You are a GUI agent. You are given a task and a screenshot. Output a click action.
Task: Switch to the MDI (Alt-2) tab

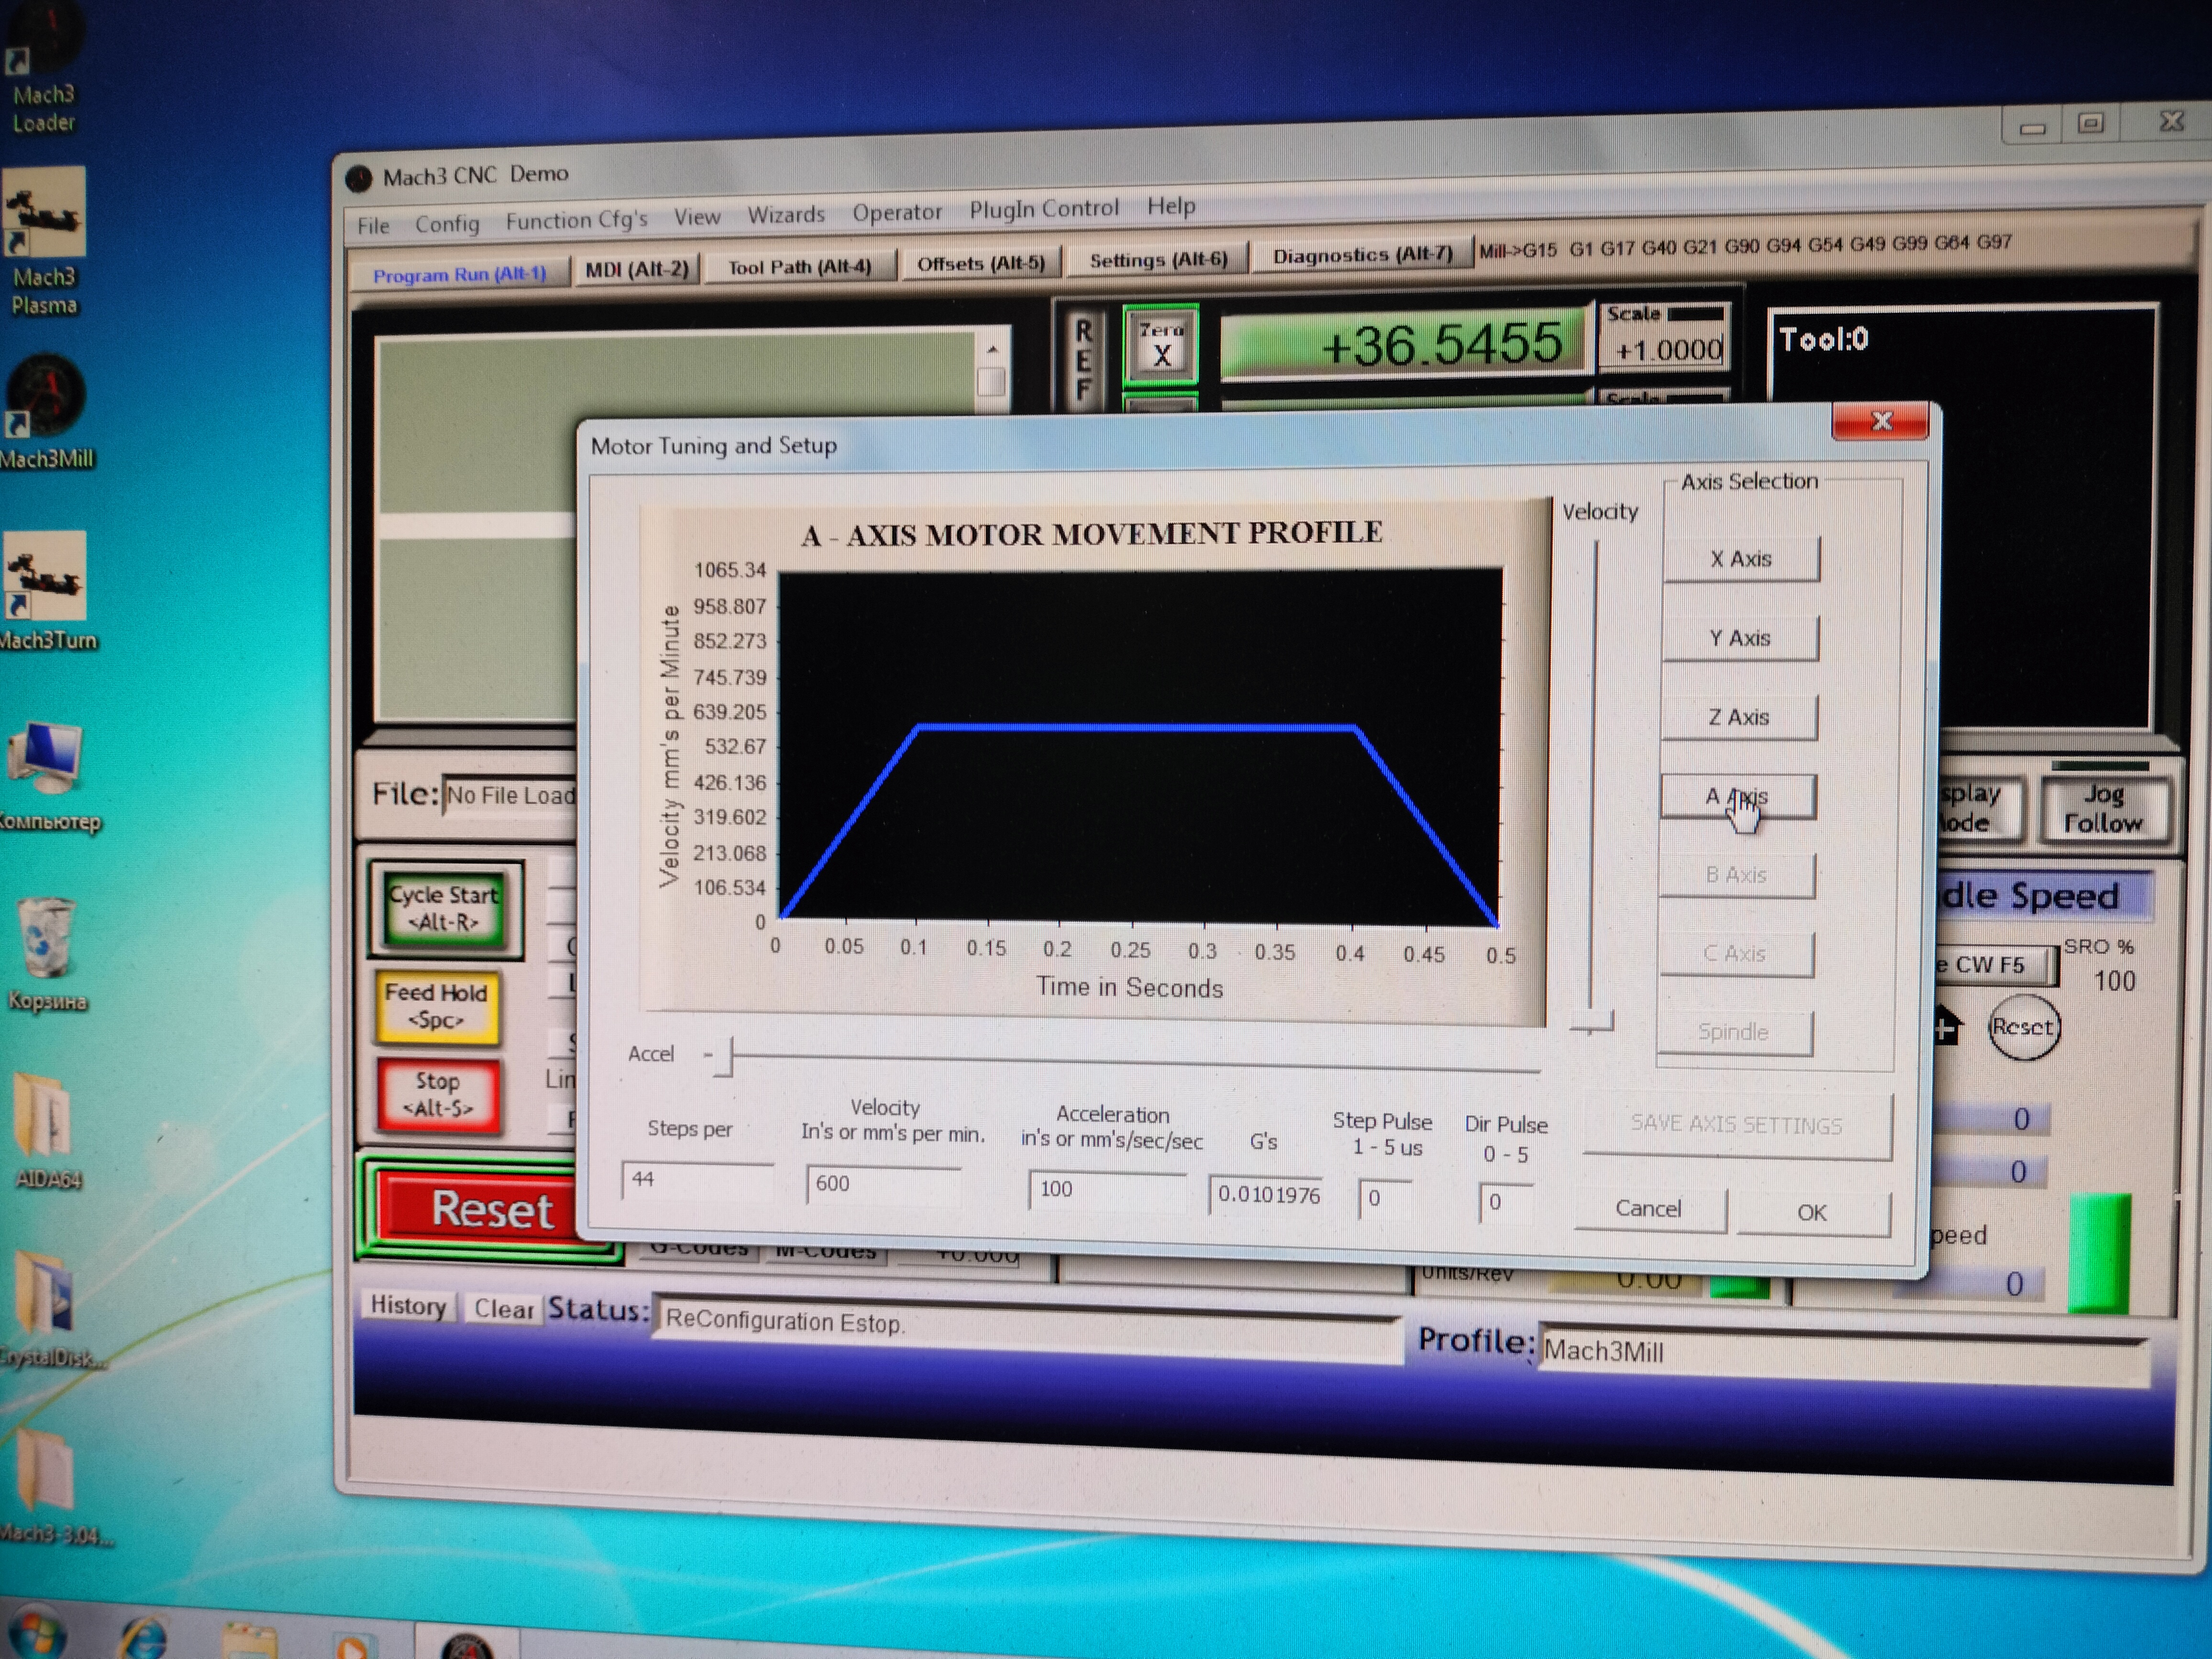click(x=636, y=269)
